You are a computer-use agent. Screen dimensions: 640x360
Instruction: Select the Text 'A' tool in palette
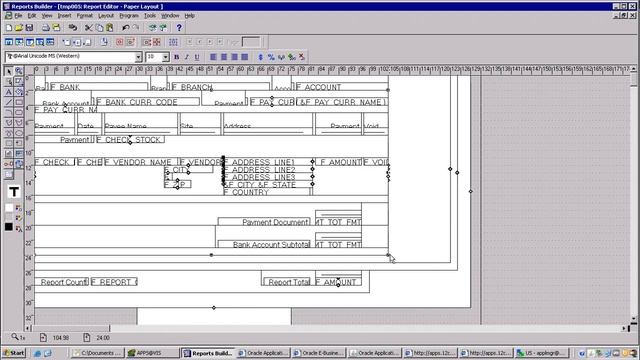[9, 92]
